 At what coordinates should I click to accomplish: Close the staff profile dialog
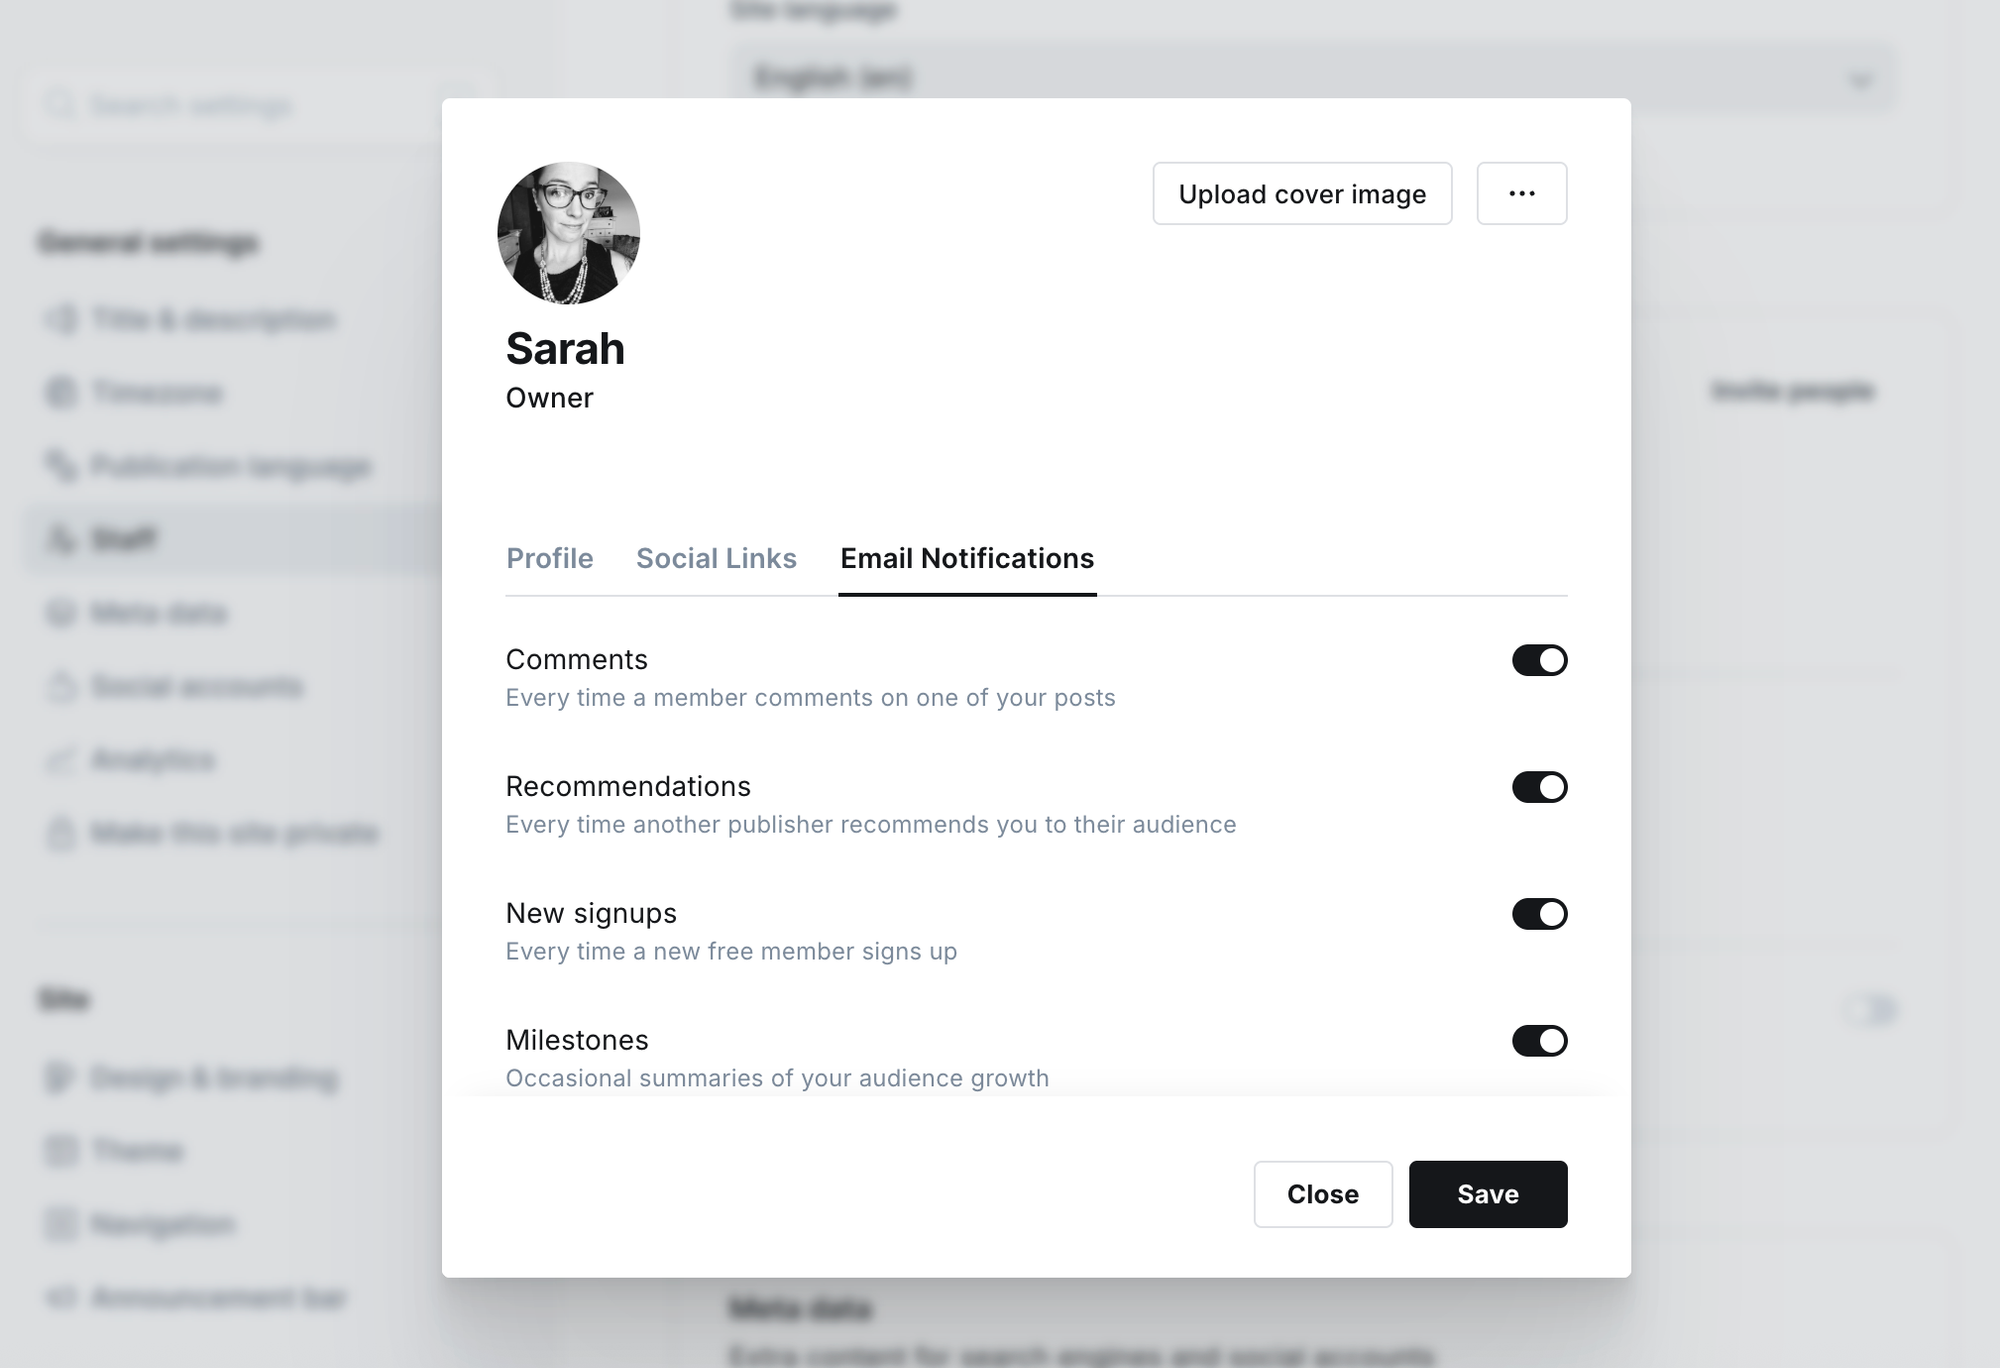1322,1194
